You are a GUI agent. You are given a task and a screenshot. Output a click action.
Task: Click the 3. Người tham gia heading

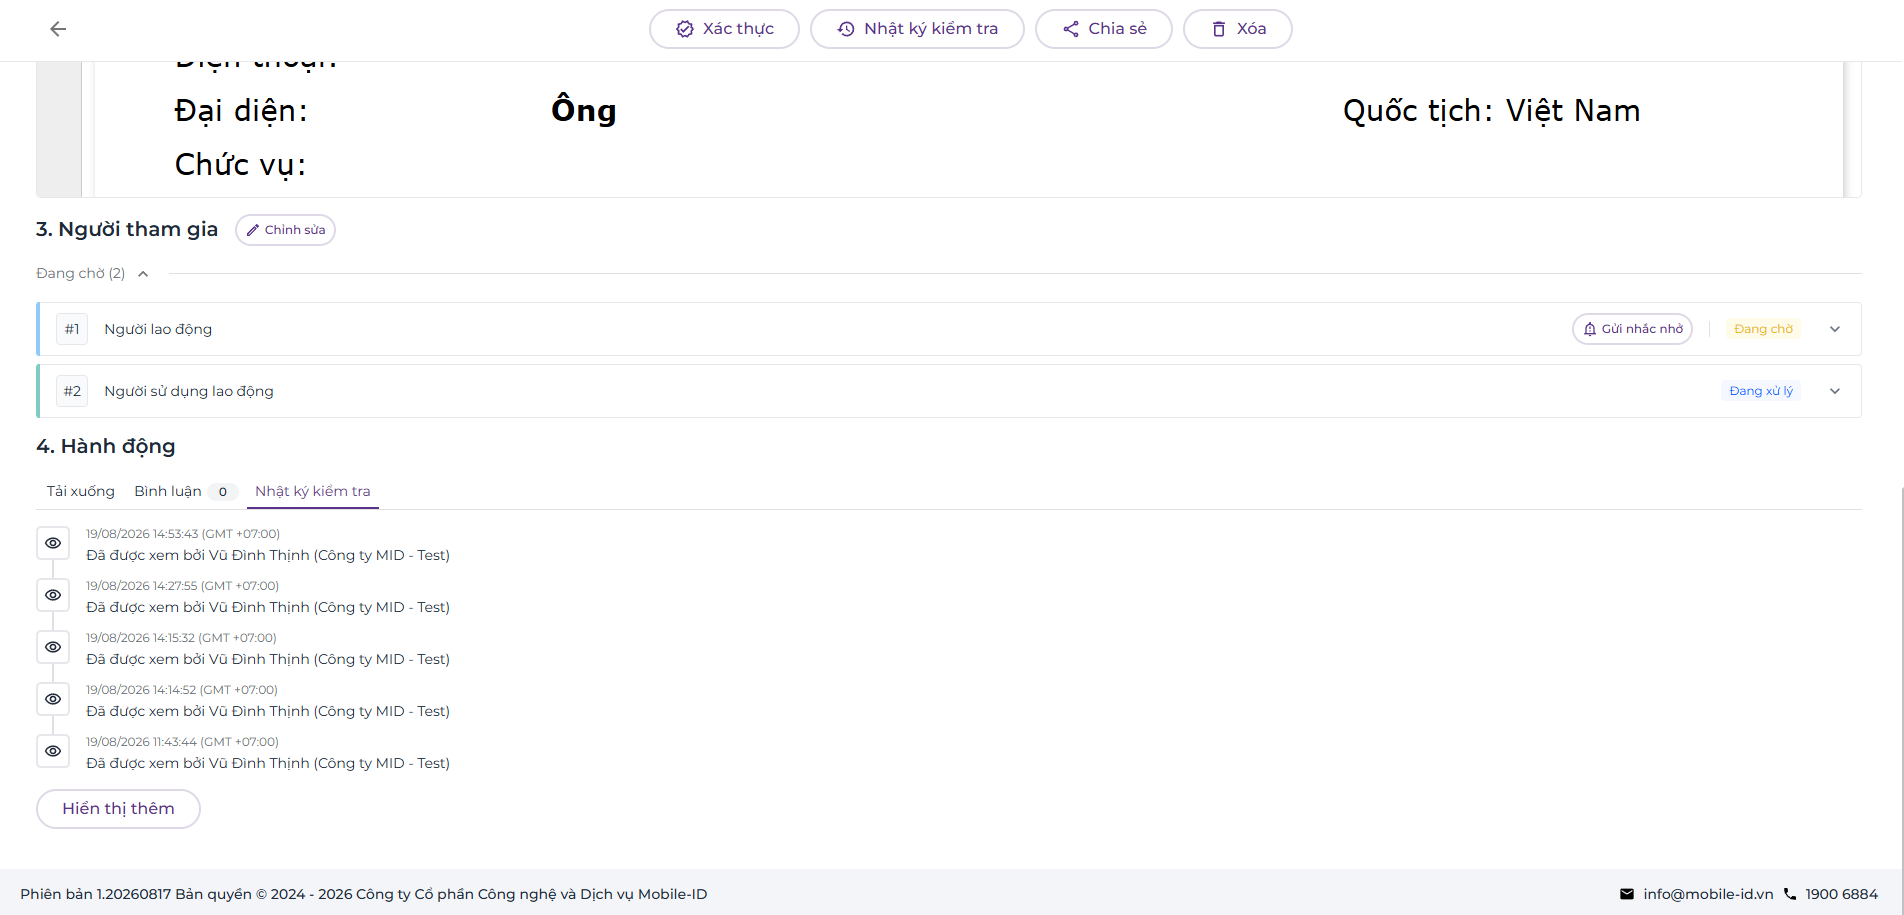127,229
